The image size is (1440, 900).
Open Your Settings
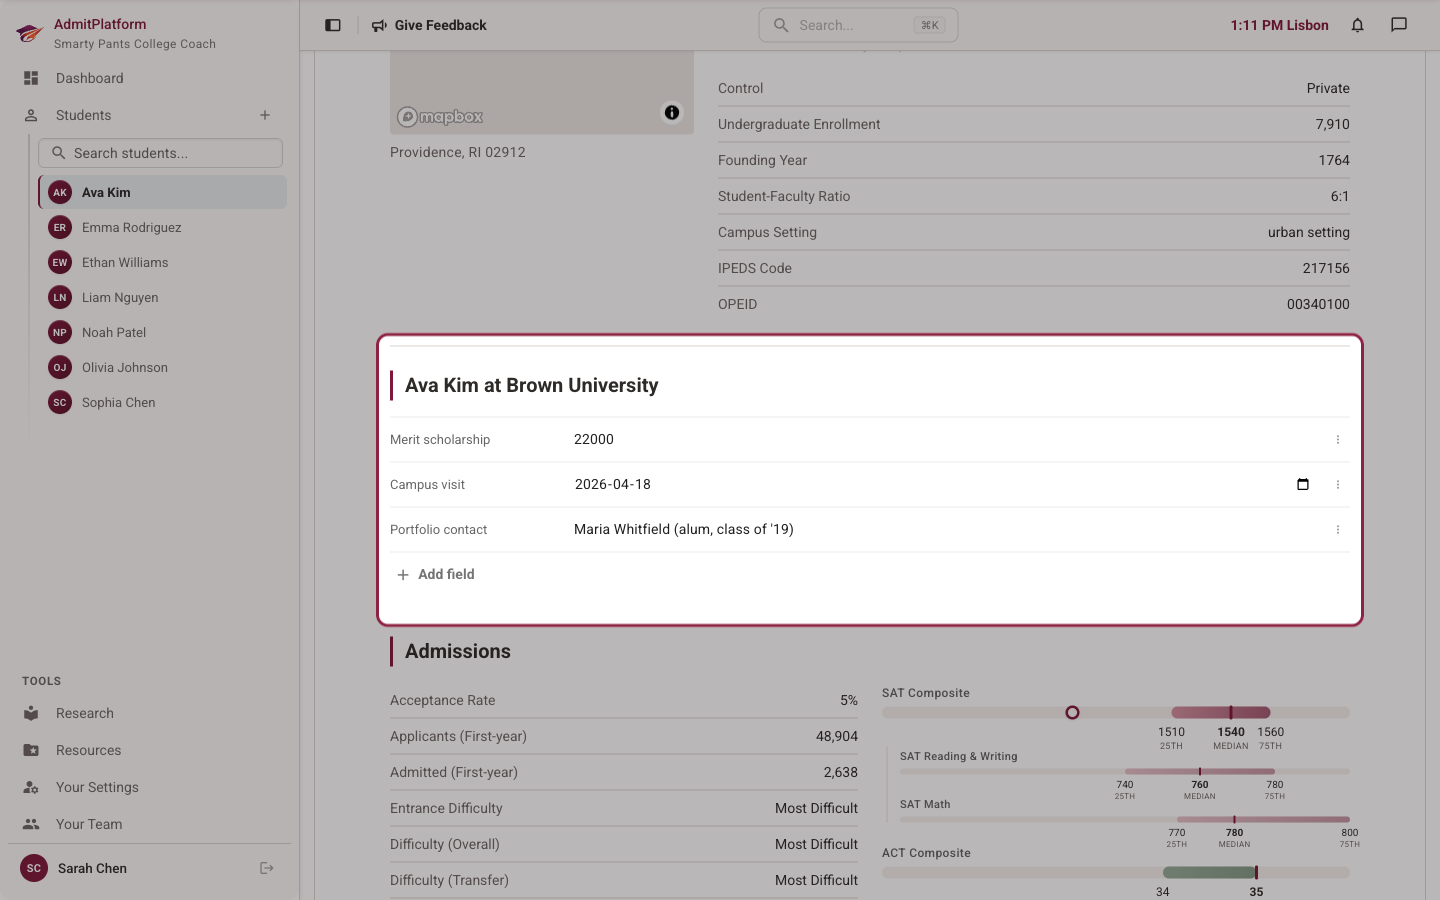click(150, 787)
